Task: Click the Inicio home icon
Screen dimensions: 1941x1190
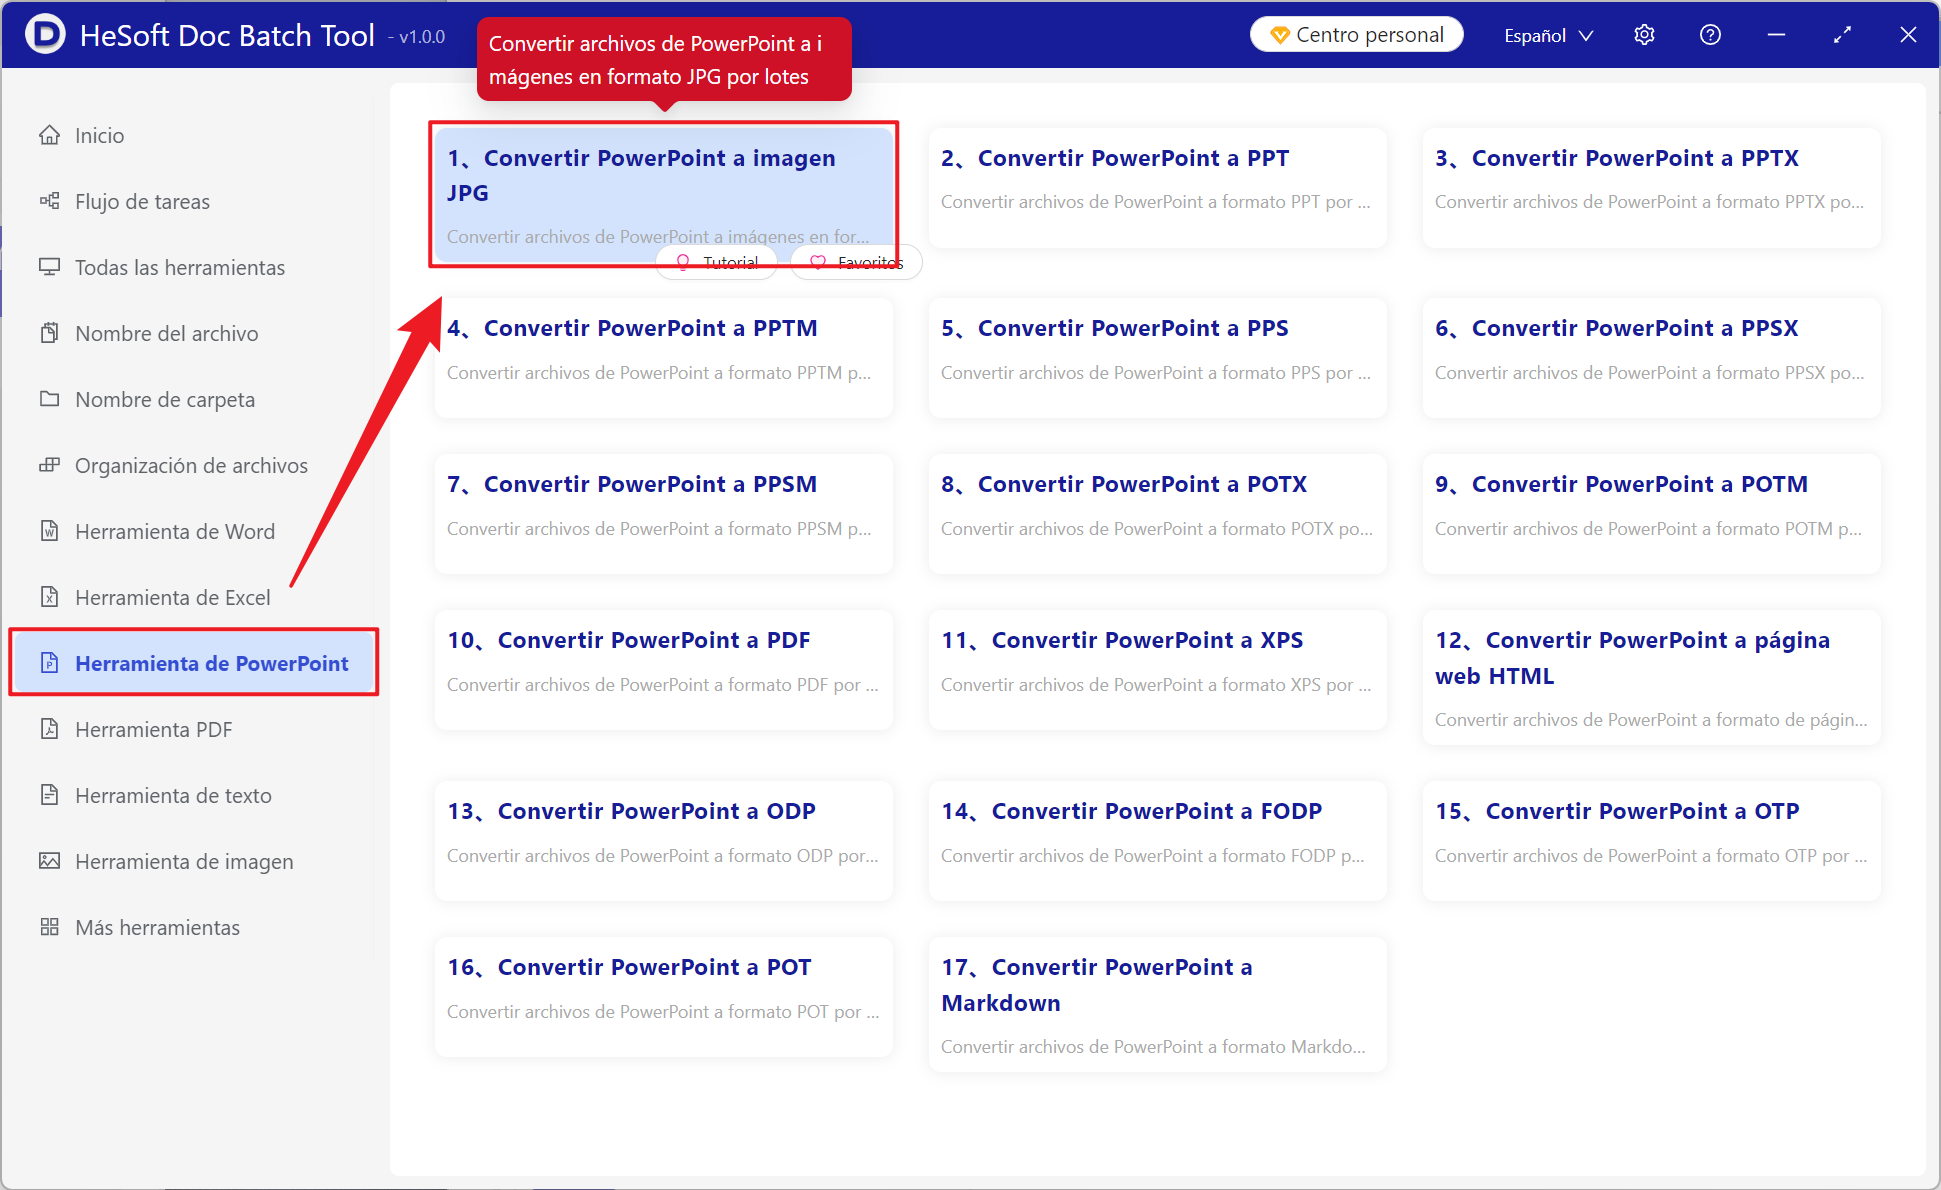Action: [49, 135]
